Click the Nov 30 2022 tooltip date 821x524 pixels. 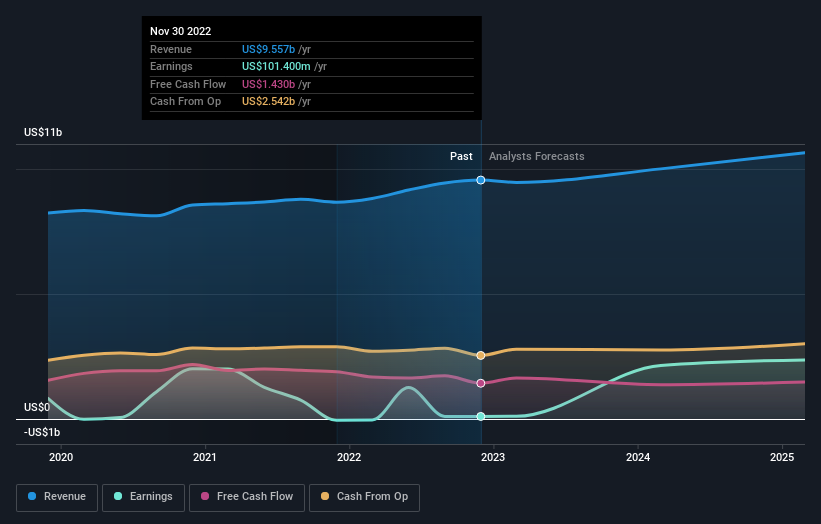pyautogui.click(x=181, y=31)
